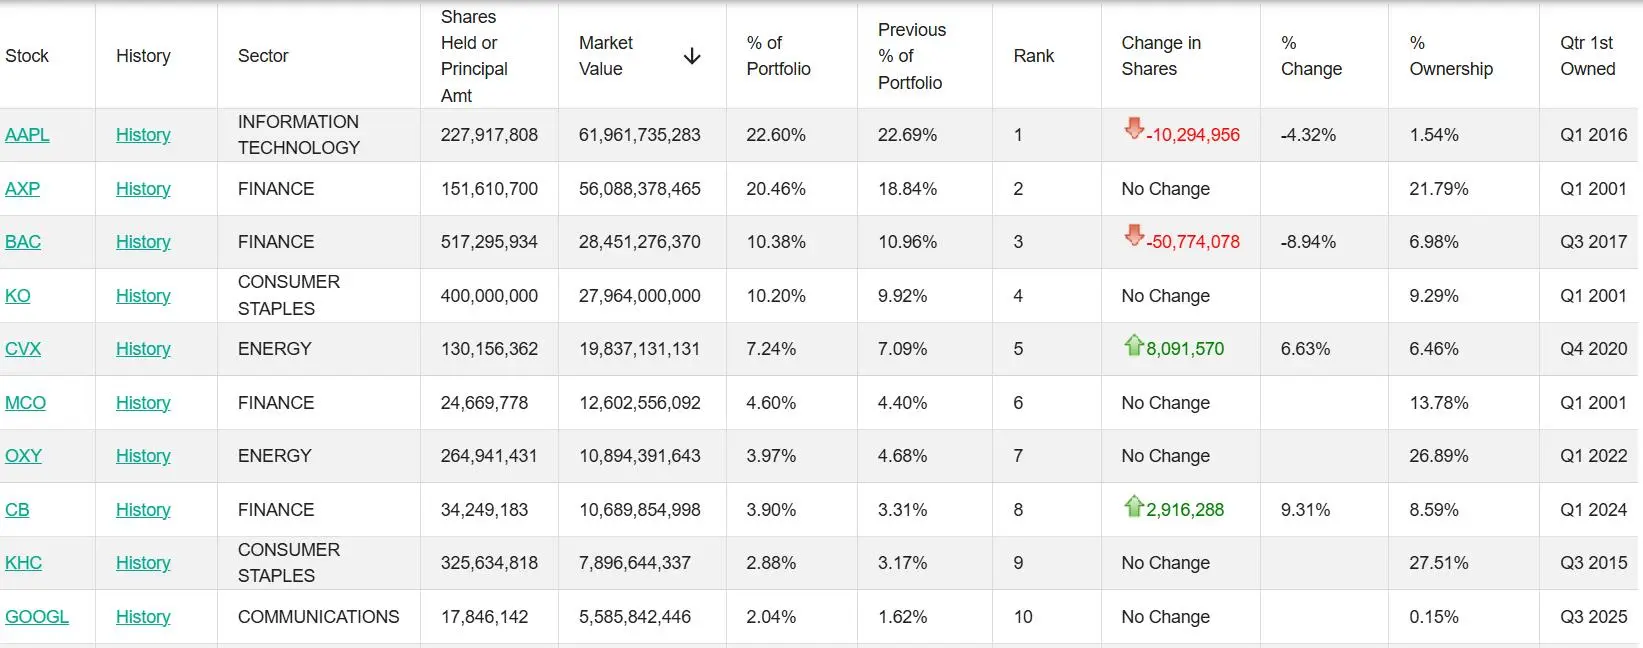Open the GOOGL stock link
Screen dimensions: 1643x648
(x=37, y=617)
